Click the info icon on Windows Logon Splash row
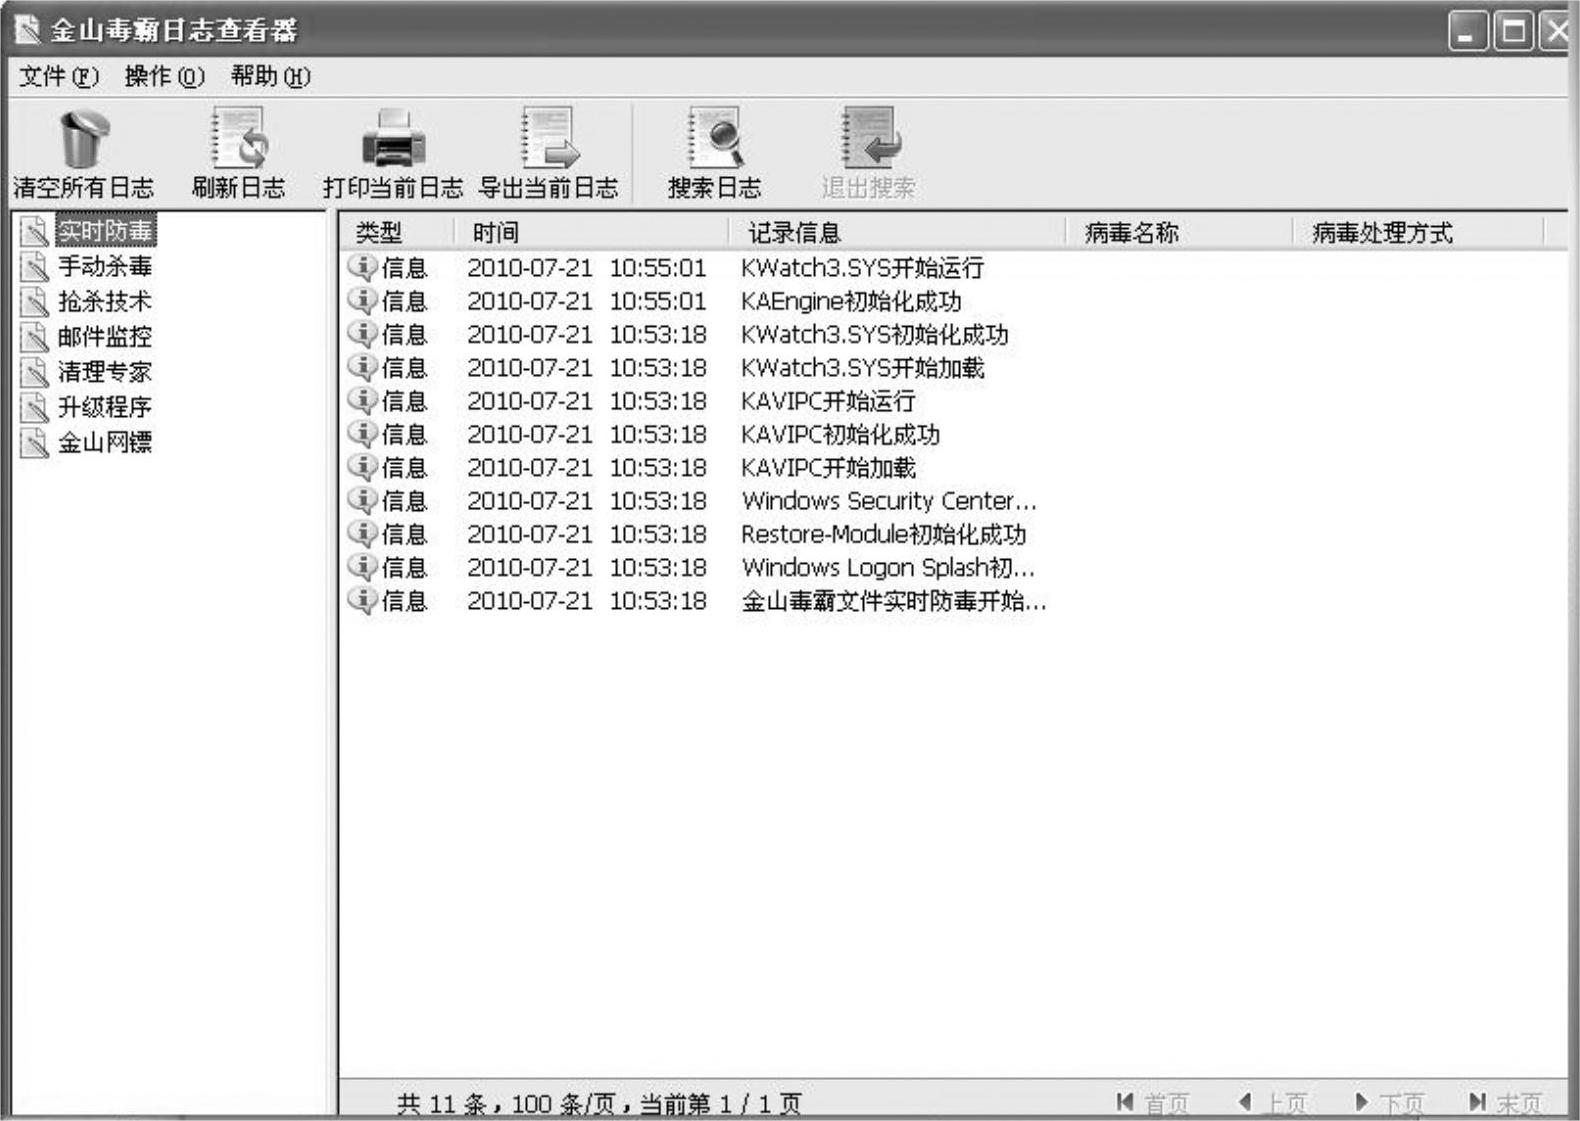 point(362,567)
